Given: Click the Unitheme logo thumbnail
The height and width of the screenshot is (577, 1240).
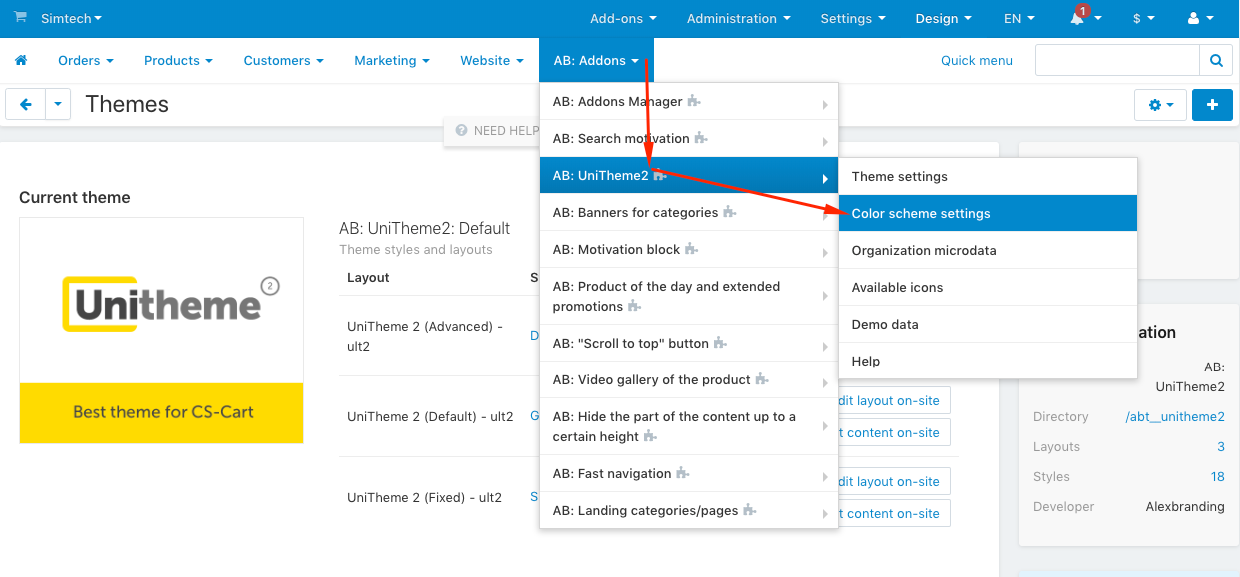Looking at the screenshot, I should tap(161, 330).
